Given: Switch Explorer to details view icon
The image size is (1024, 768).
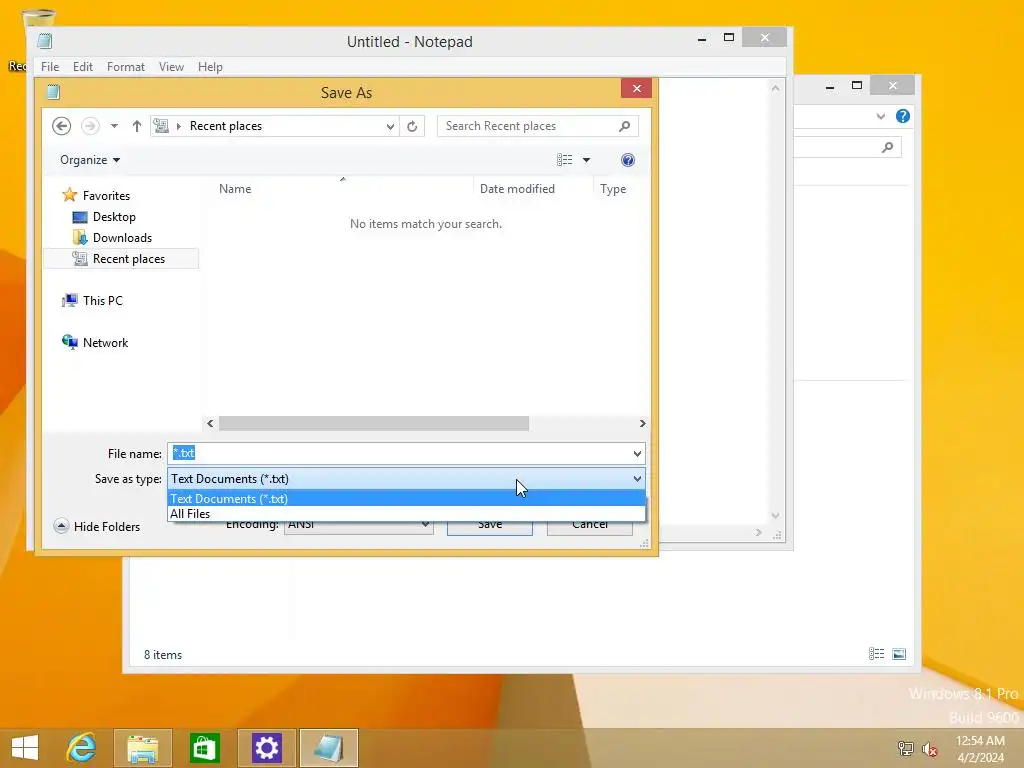Looking at the screenshot, I should click(x=876, y=654).
